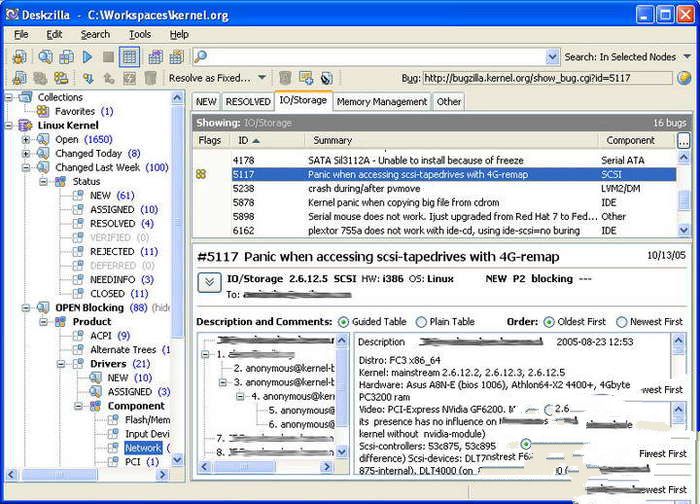Select the Guided Table radio button
700x504 pixels.
coord(343,322)
